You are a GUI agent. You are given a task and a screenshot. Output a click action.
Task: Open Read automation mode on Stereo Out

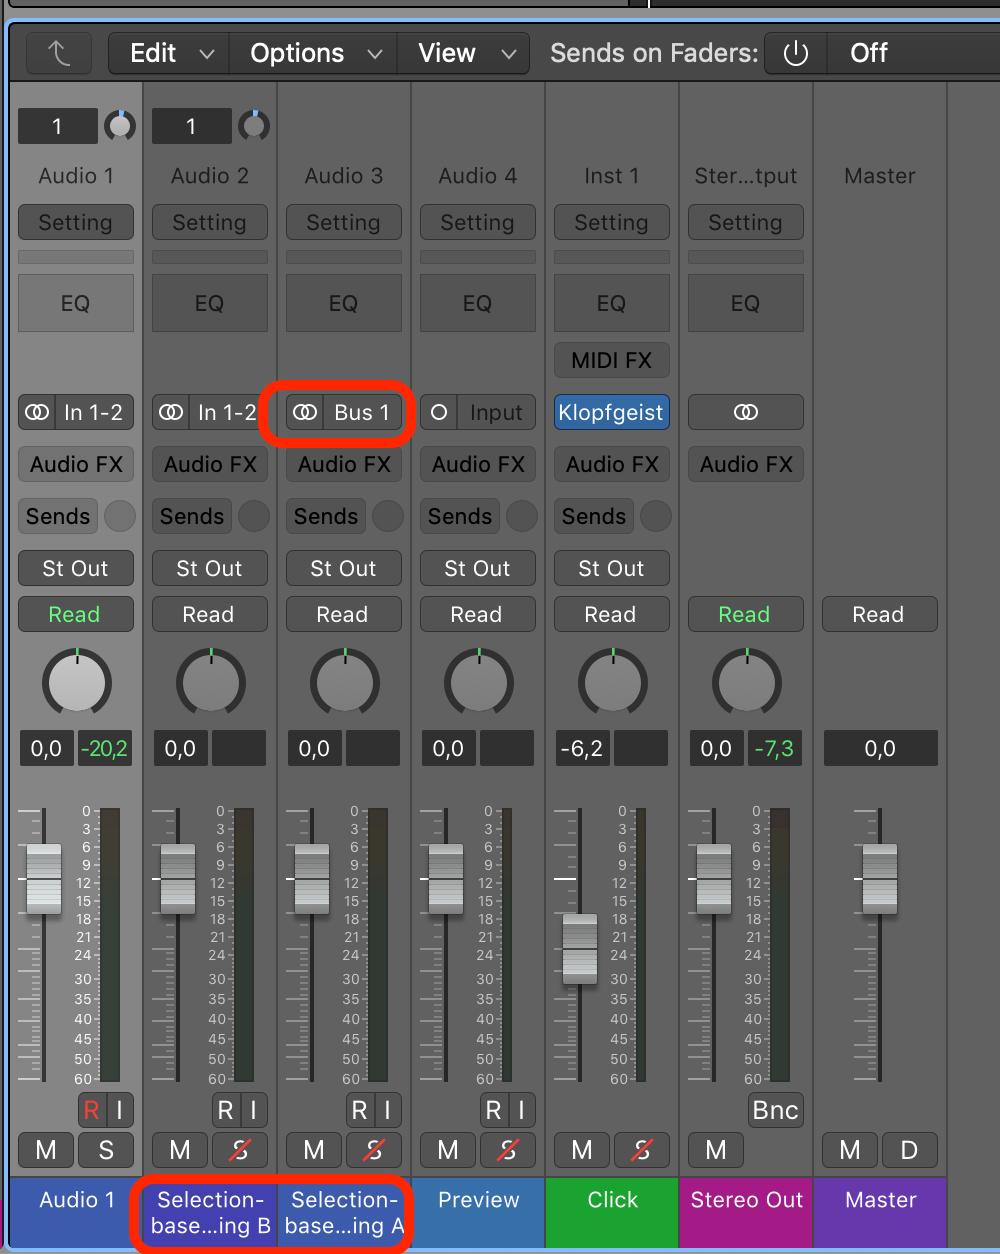click(745, 614)
